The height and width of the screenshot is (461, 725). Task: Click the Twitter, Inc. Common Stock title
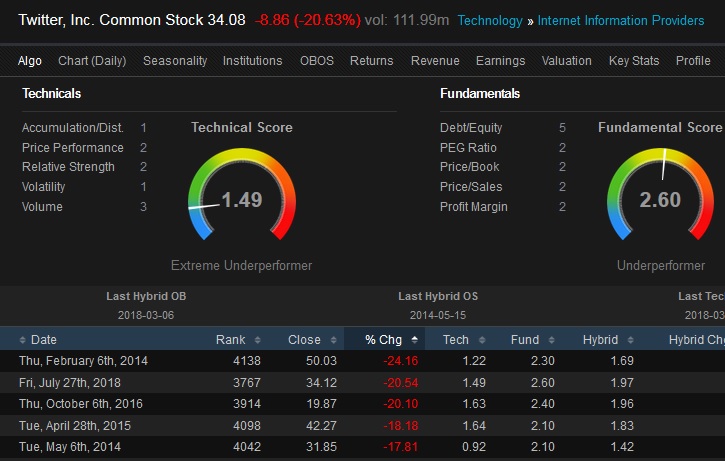click(x=111, y=20)
